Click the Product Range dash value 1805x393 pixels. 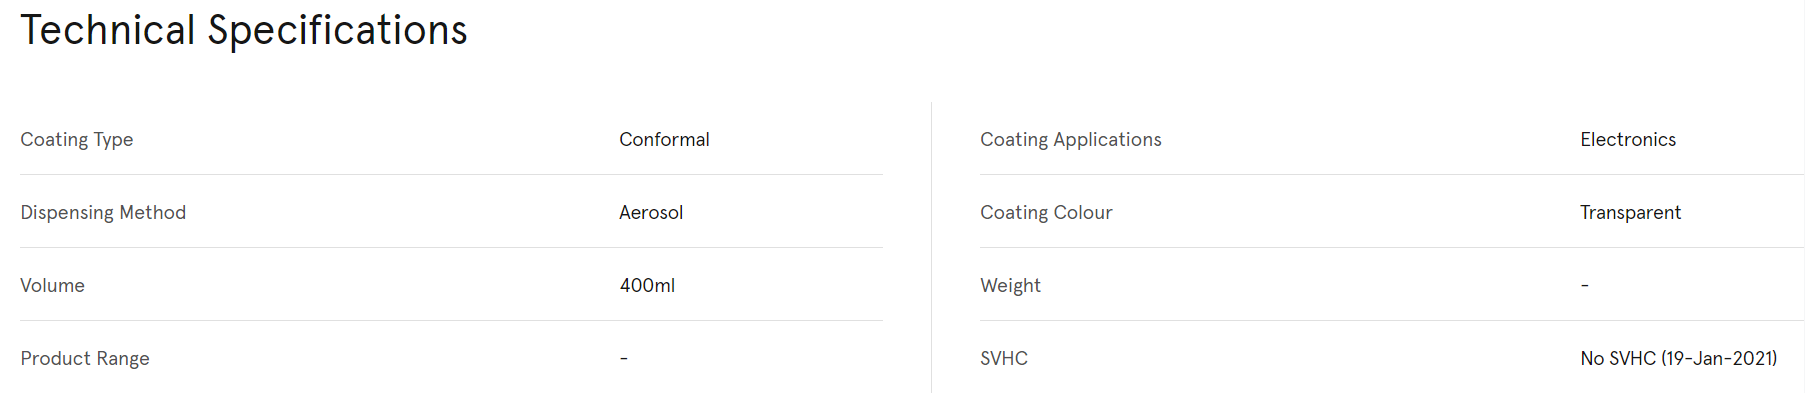pyautogui.click(x=624, y=358)
